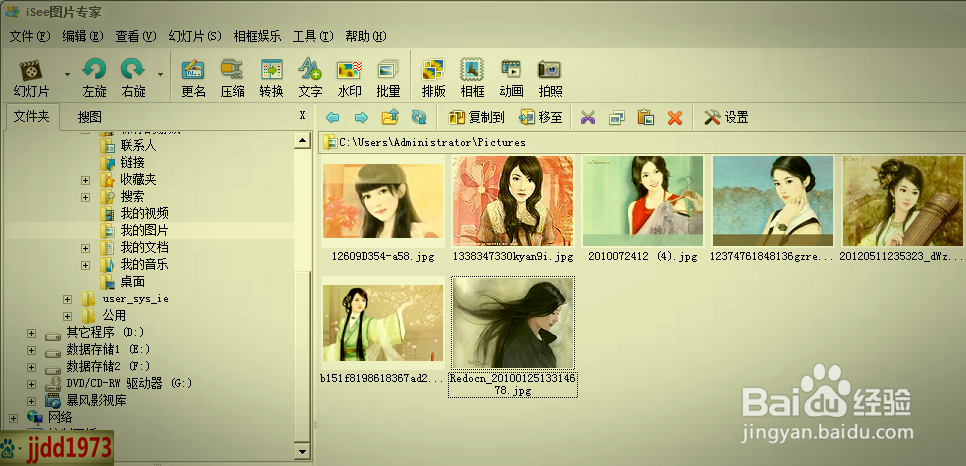Open the 拍照 camera capture tool

coord(550,78)
